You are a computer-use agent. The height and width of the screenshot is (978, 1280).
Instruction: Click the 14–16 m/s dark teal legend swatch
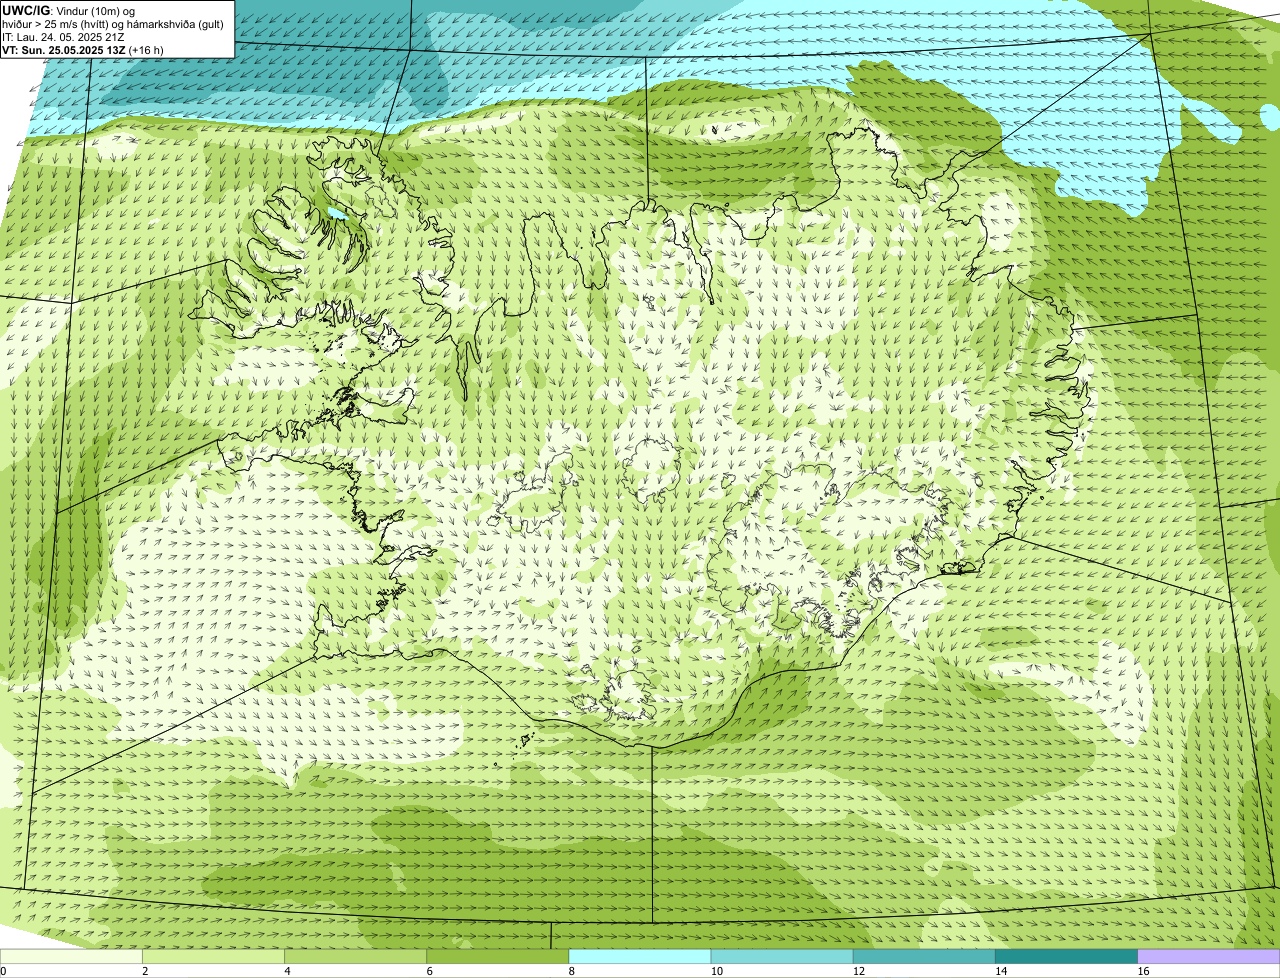(1066, 956)
